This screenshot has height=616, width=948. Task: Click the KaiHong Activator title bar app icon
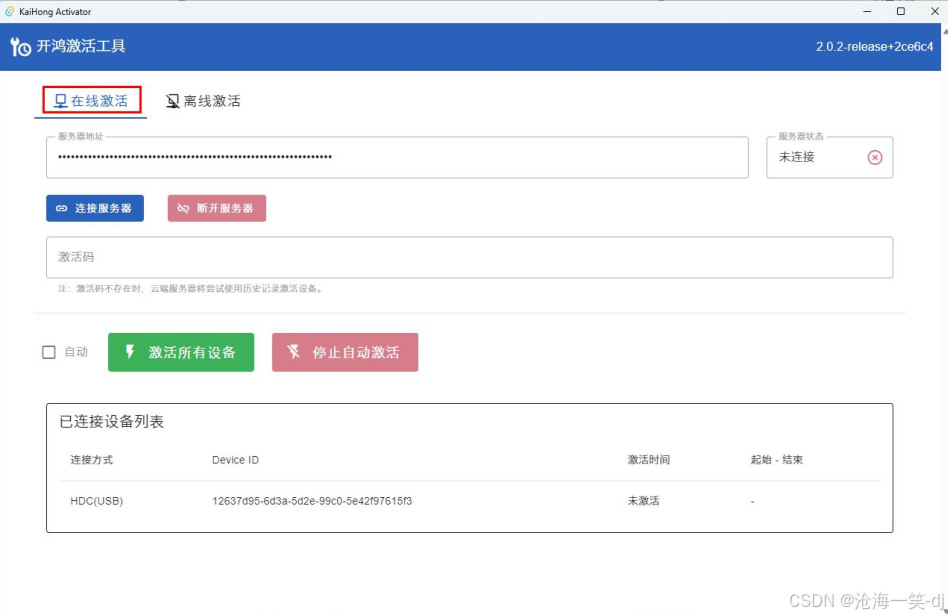[x=9, y=11]
